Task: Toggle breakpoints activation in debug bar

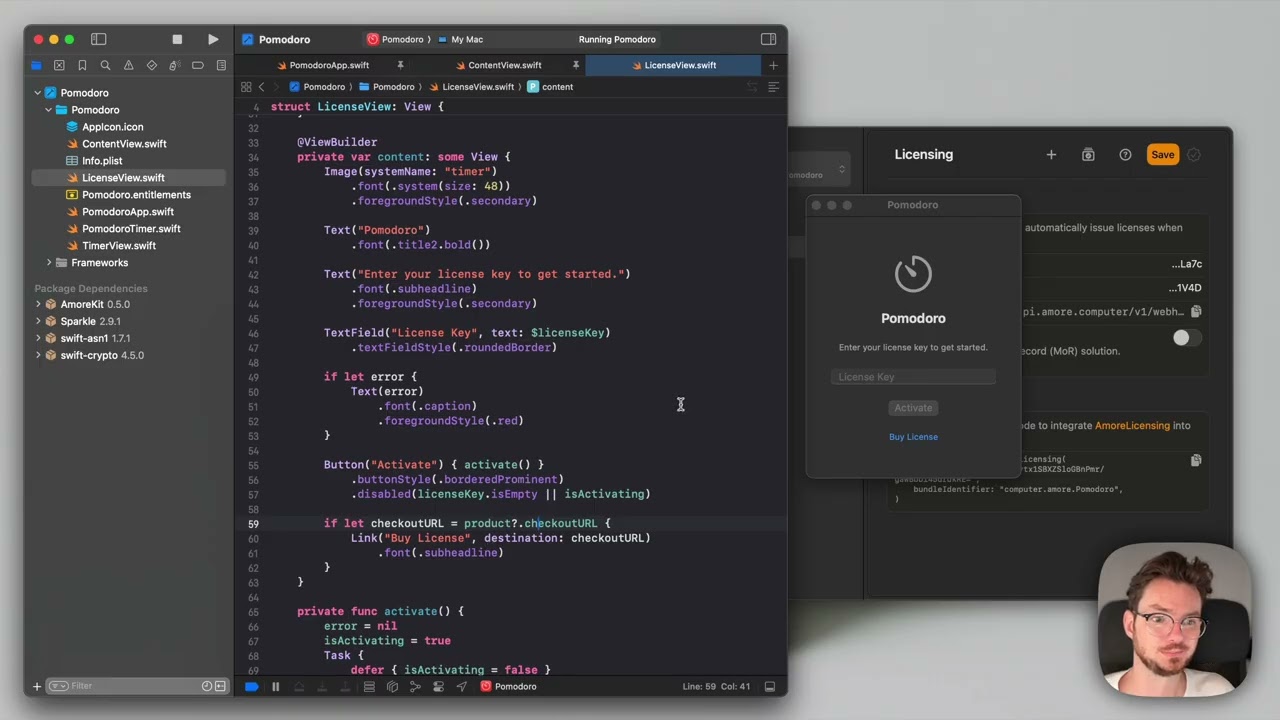Action: click(x=251, y=687)
